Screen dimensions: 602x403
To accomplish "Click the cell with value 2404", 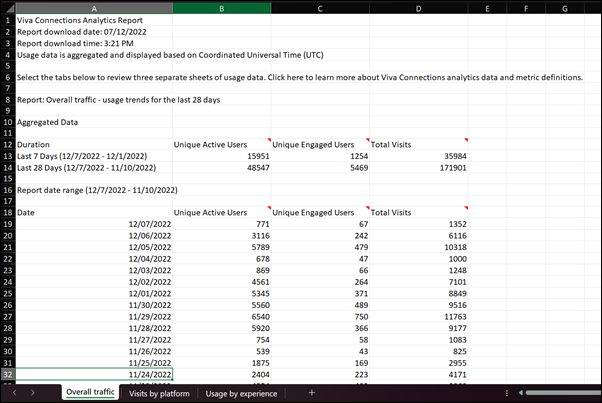I will point(222,375).
